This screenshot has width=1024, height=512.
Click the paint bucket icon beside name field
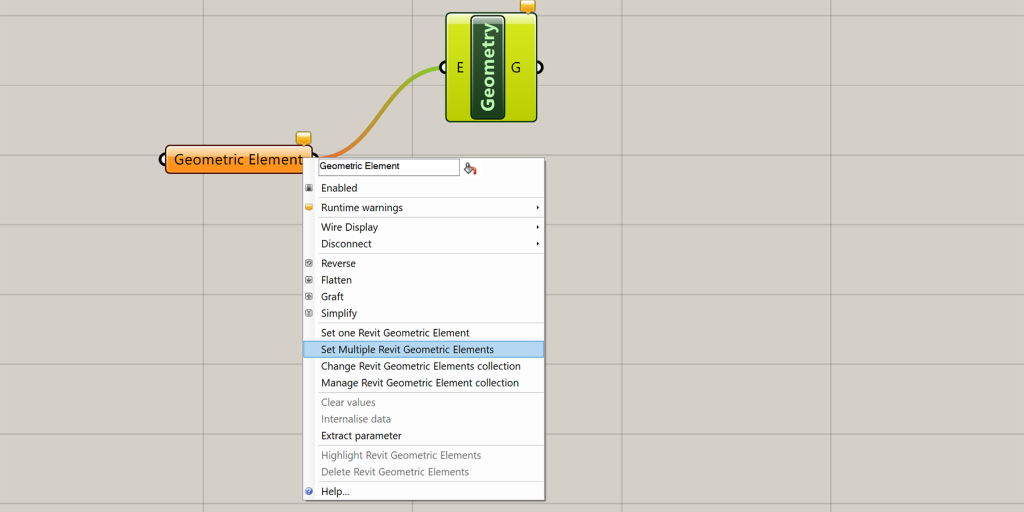point(470,168)
